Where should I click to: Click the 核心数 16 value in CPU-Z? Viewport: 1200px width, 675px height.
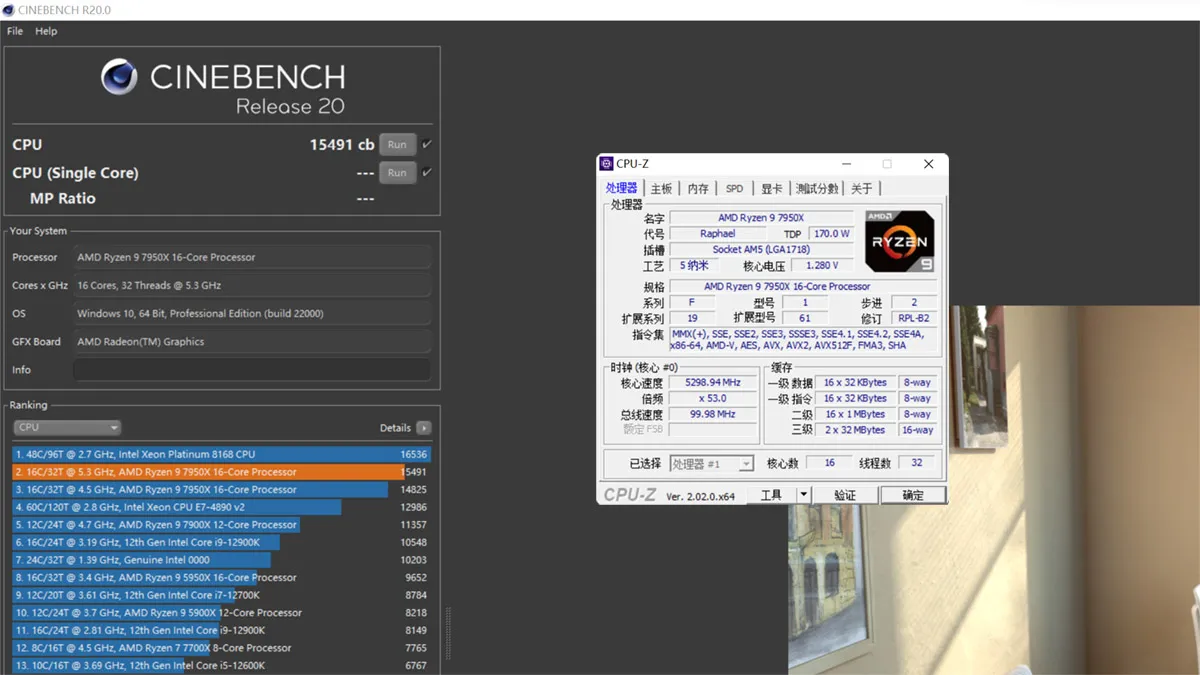coord(830,463)
